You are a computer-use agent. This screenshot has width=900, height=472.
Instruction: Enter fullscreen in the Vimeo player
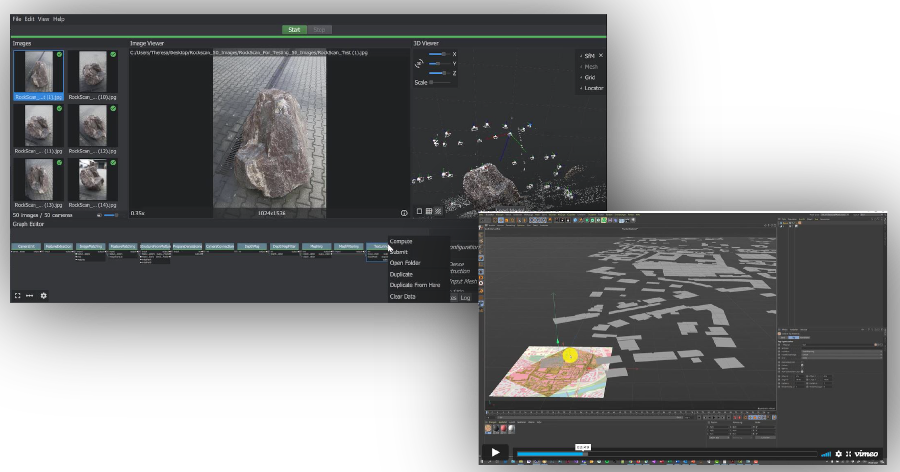pos(848,454)
